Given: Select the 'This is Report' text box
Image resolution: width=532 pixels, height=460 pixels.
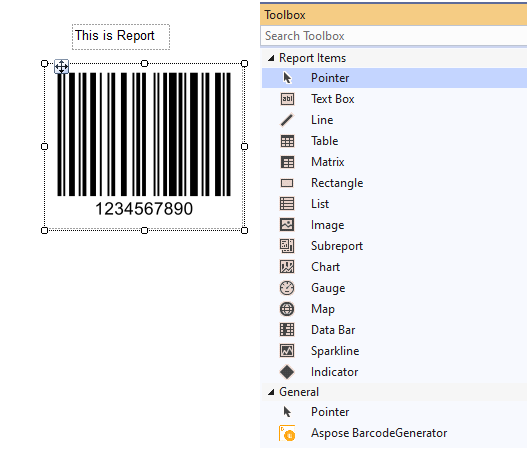Looking at the screenshot, I should pos(121,37).
